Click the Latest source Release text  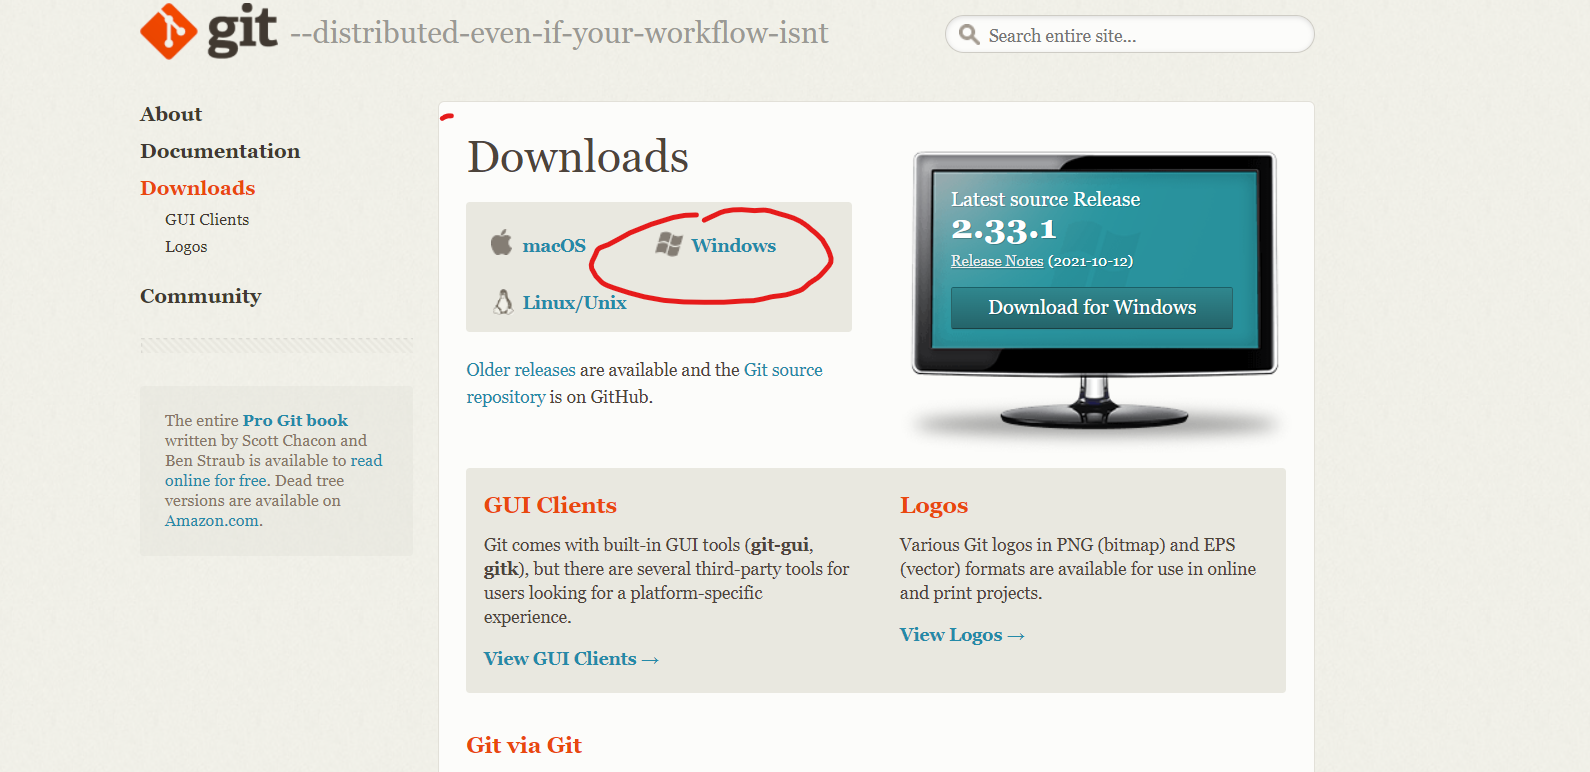point(1045,199)
